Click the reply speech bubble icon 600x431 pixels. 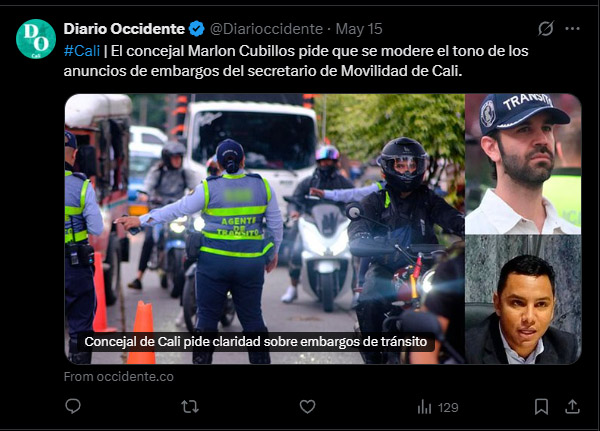[x=73, y=407]
